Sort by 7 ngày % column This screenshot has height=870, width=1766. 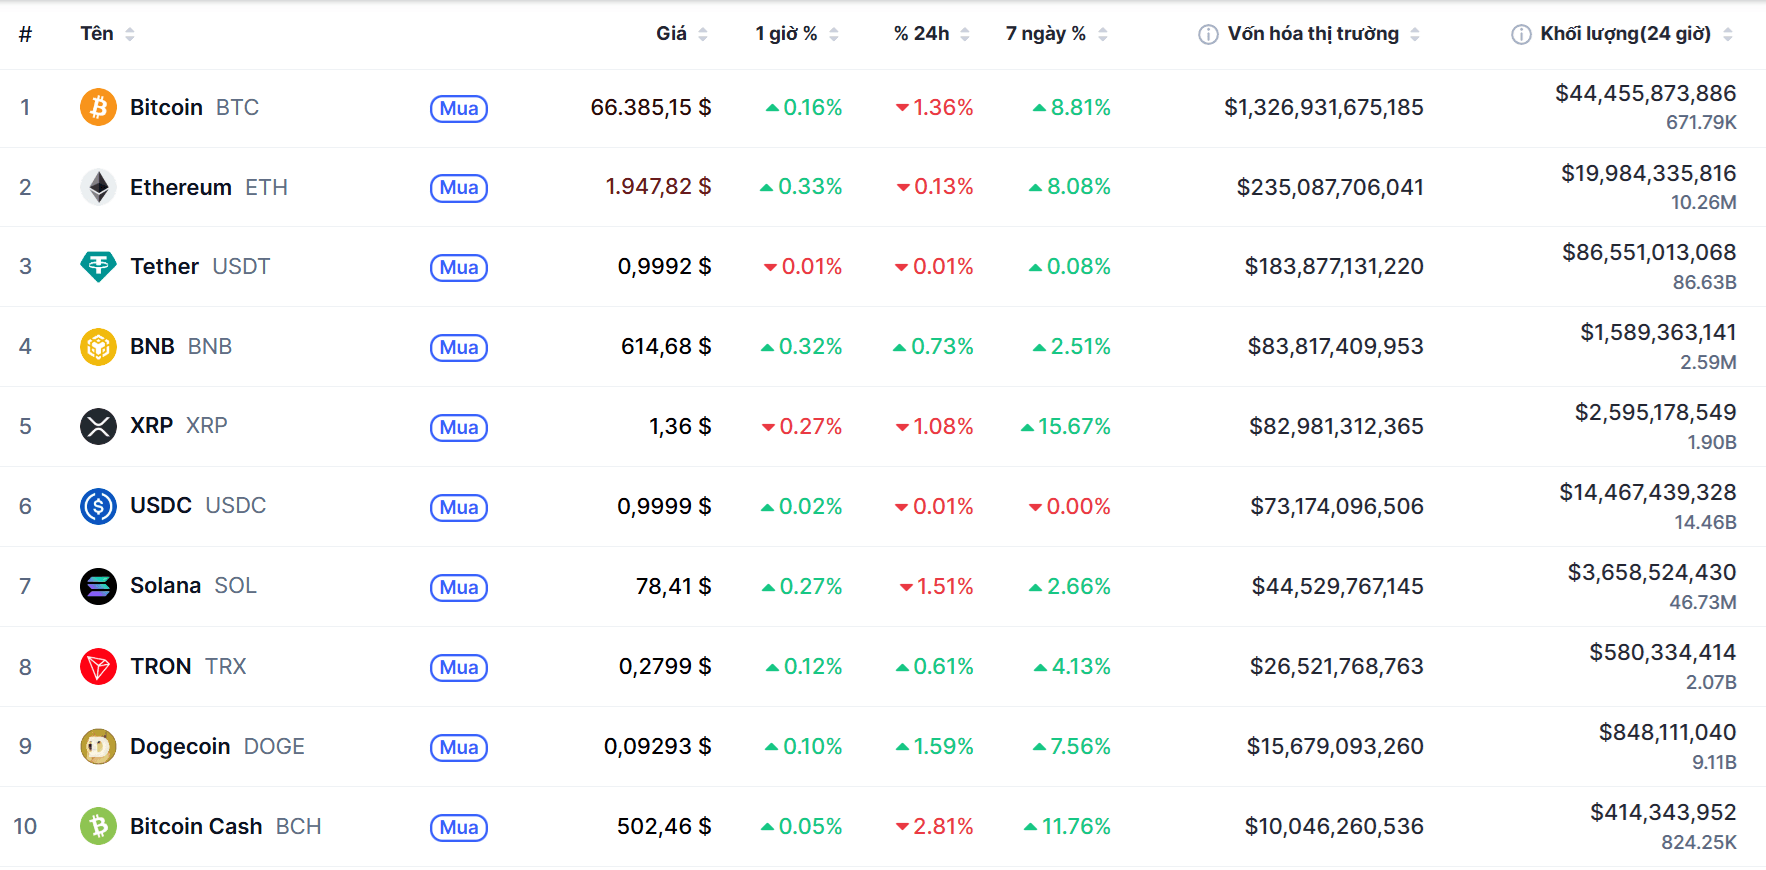tap(1057, 34)
